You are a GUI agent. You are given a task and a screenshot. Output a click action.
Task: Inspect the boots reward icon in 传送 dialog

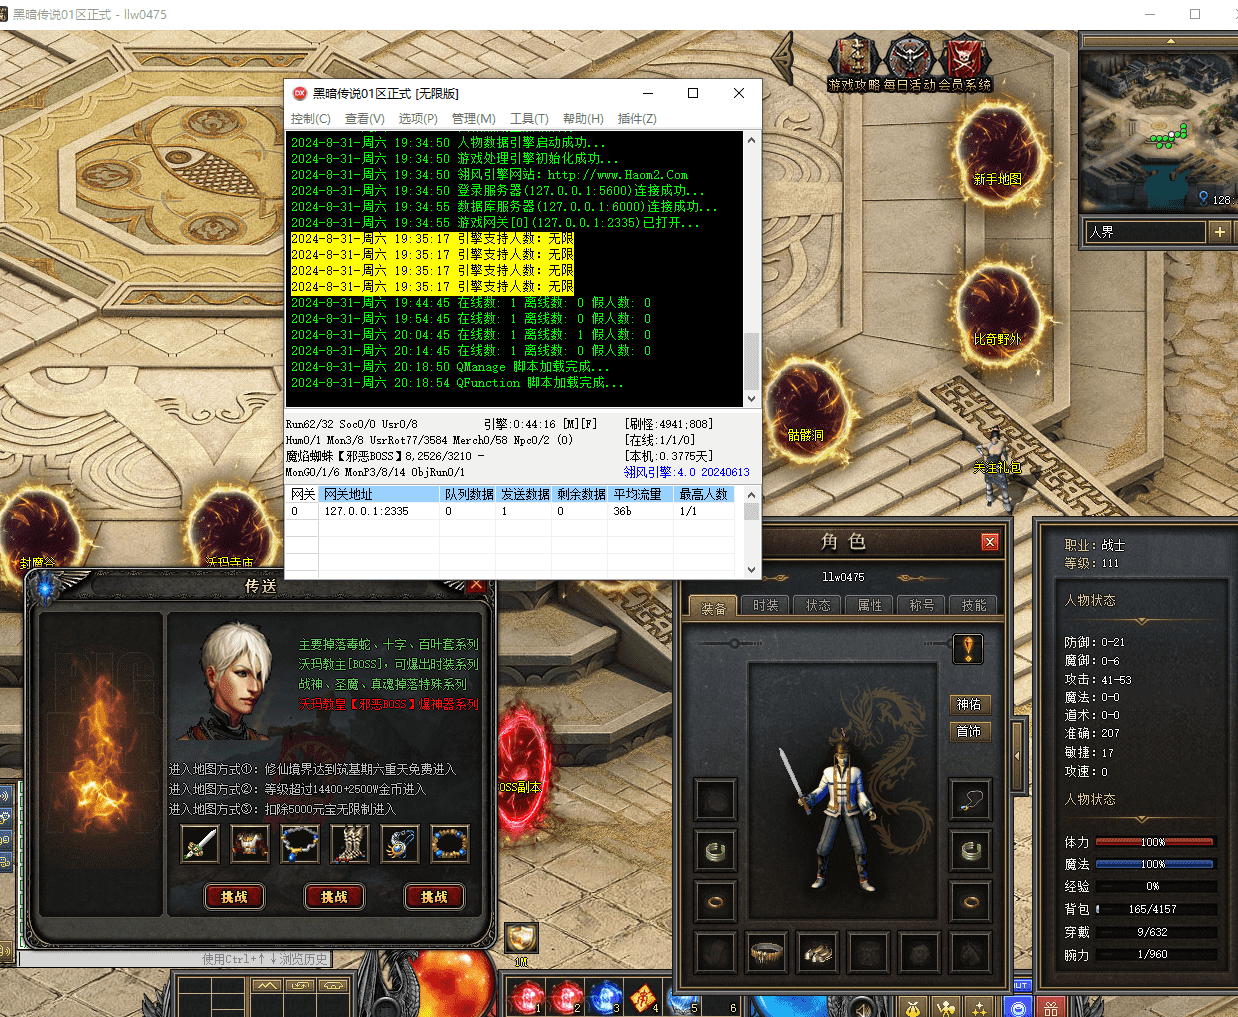click(350, 844)
